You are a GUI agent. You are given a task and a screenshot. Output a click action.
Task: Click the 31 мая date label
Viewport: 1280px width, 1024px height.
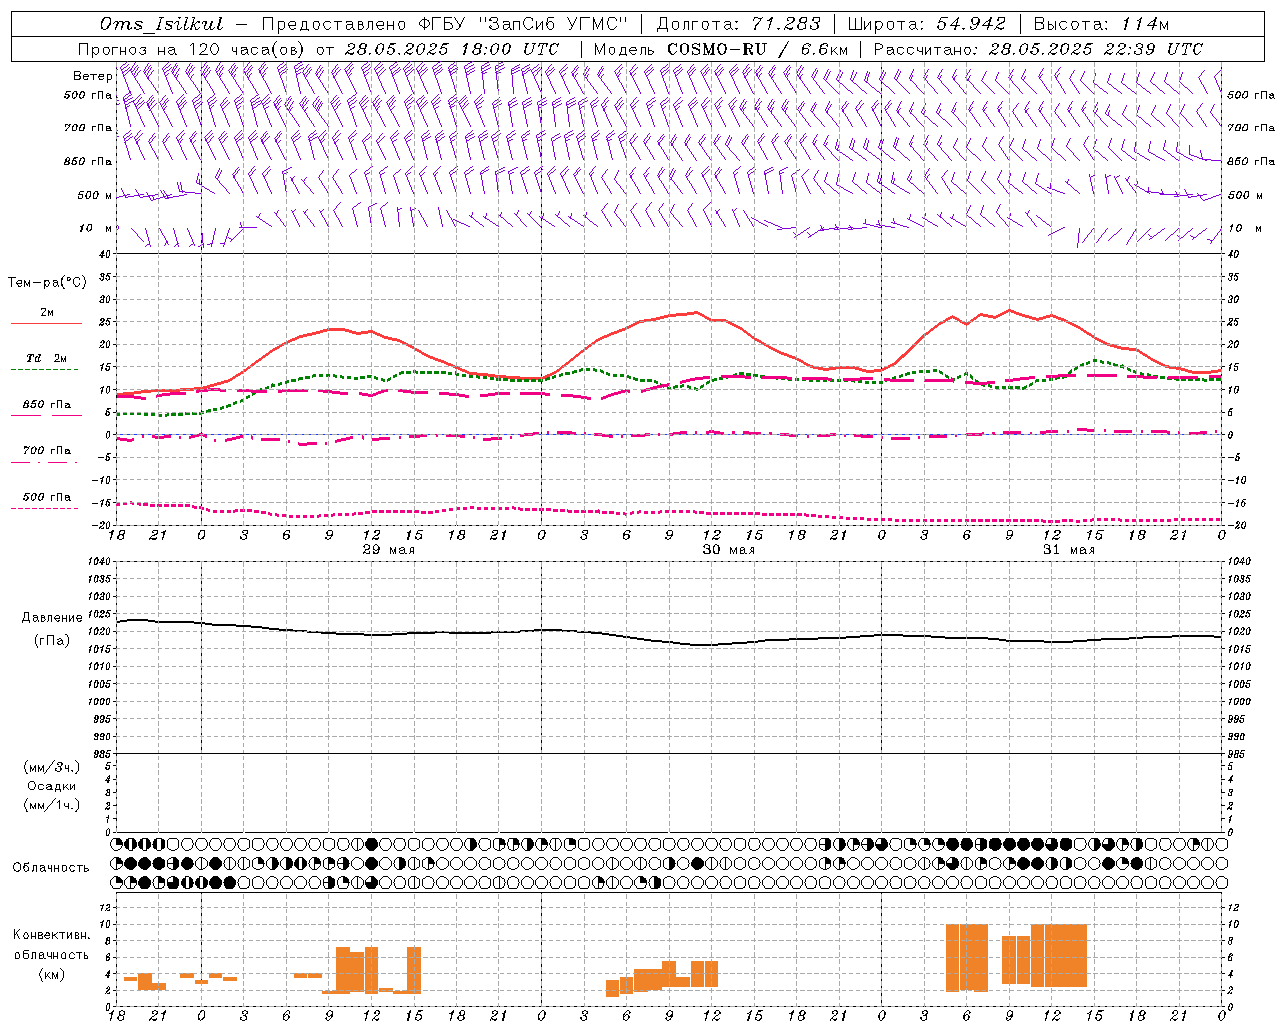click(1068, 550)
